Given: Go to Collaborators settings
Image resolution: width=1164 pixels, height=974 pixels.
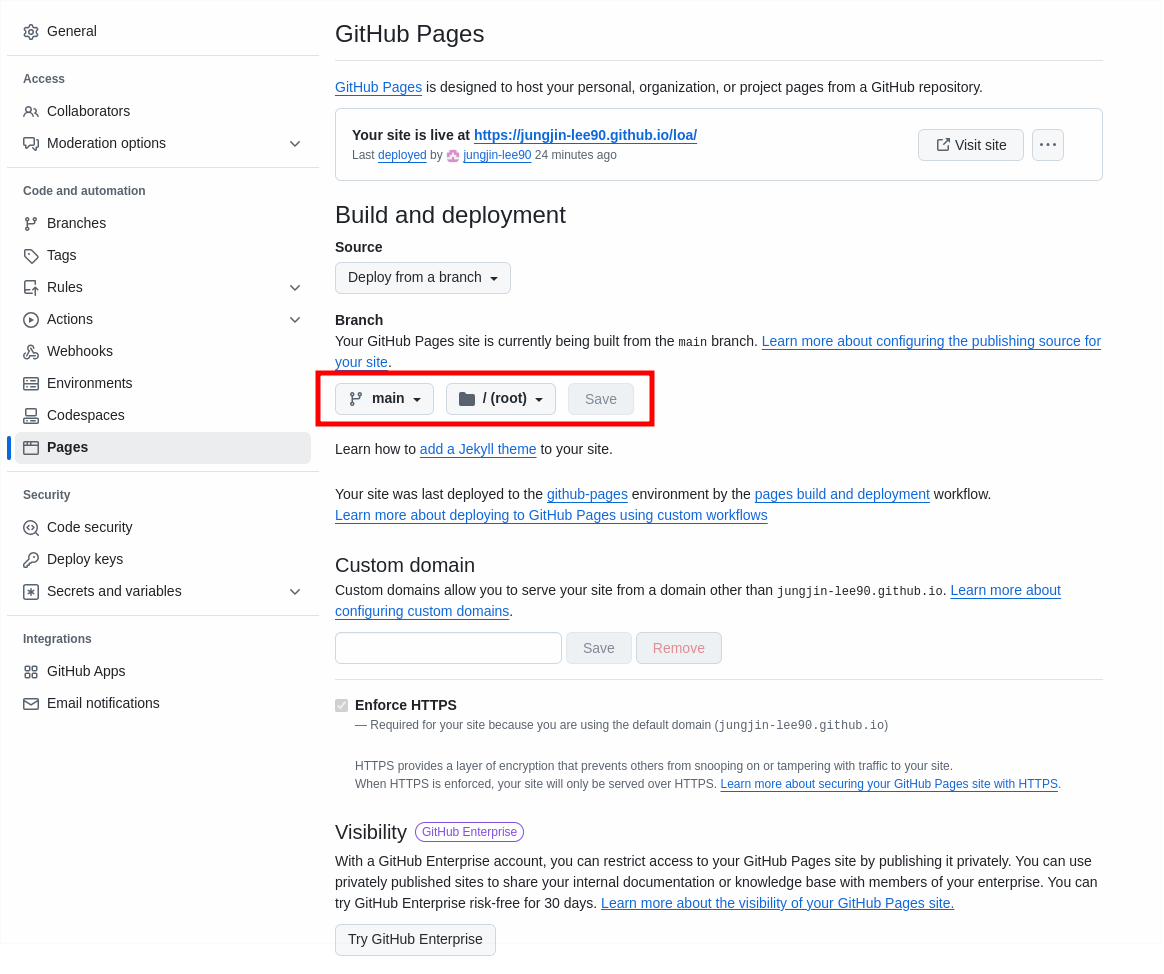Looking at the screenshot, I should point(163,111).
